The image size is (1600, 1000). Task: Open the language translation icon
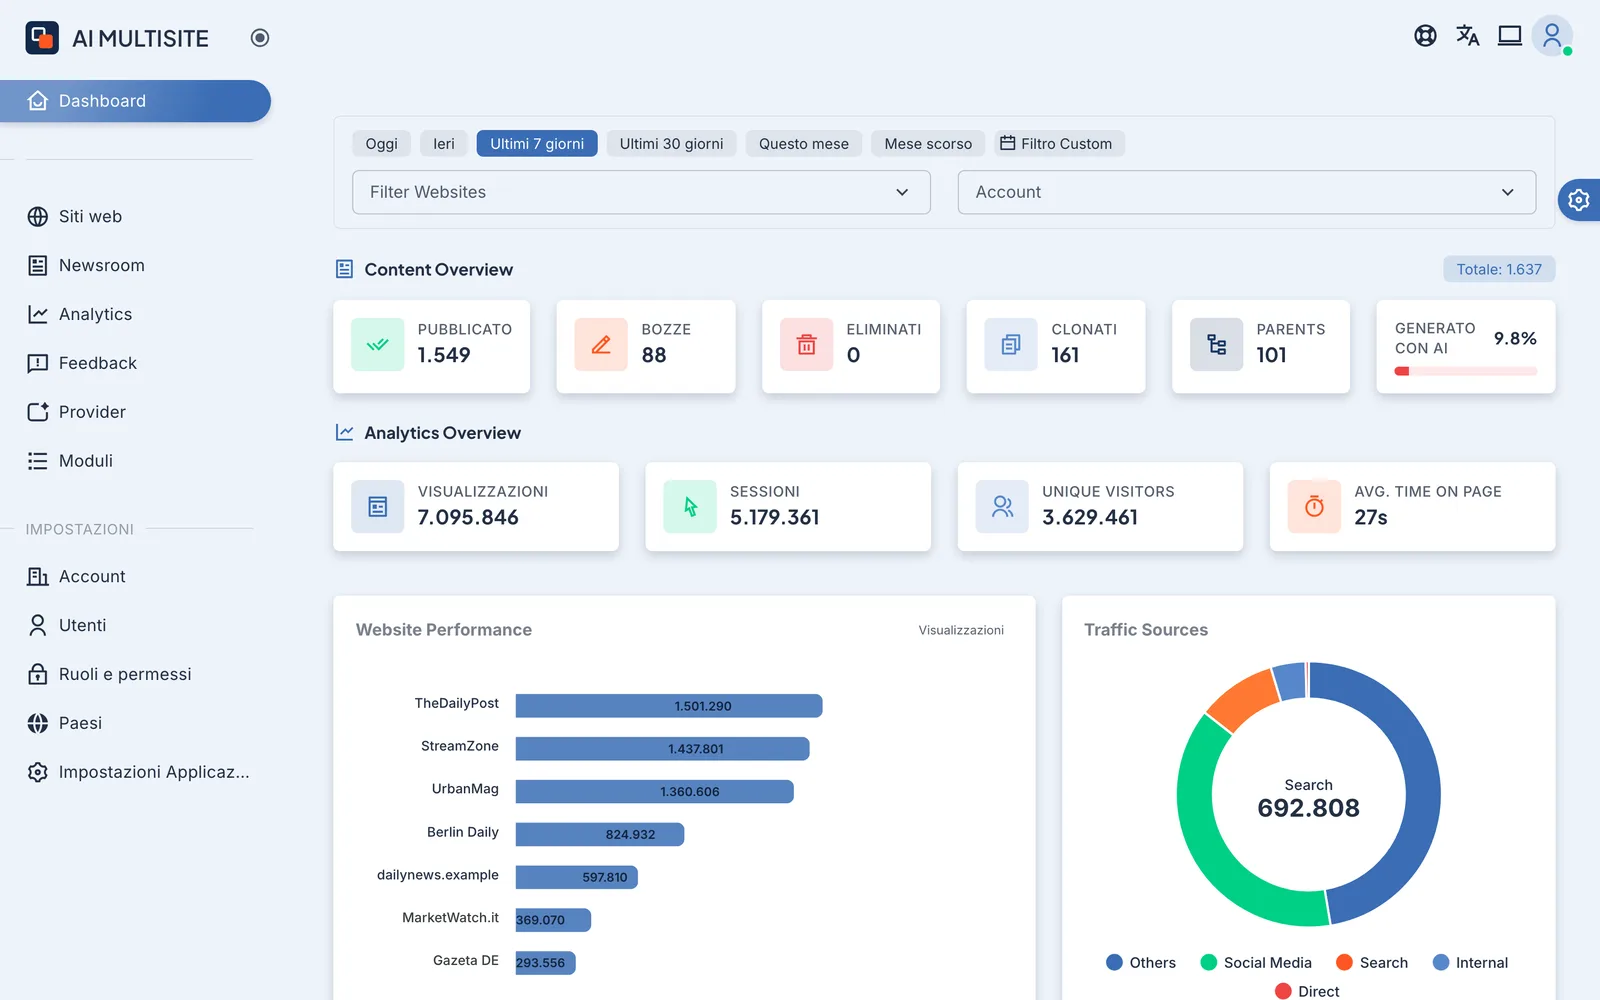1467,36
